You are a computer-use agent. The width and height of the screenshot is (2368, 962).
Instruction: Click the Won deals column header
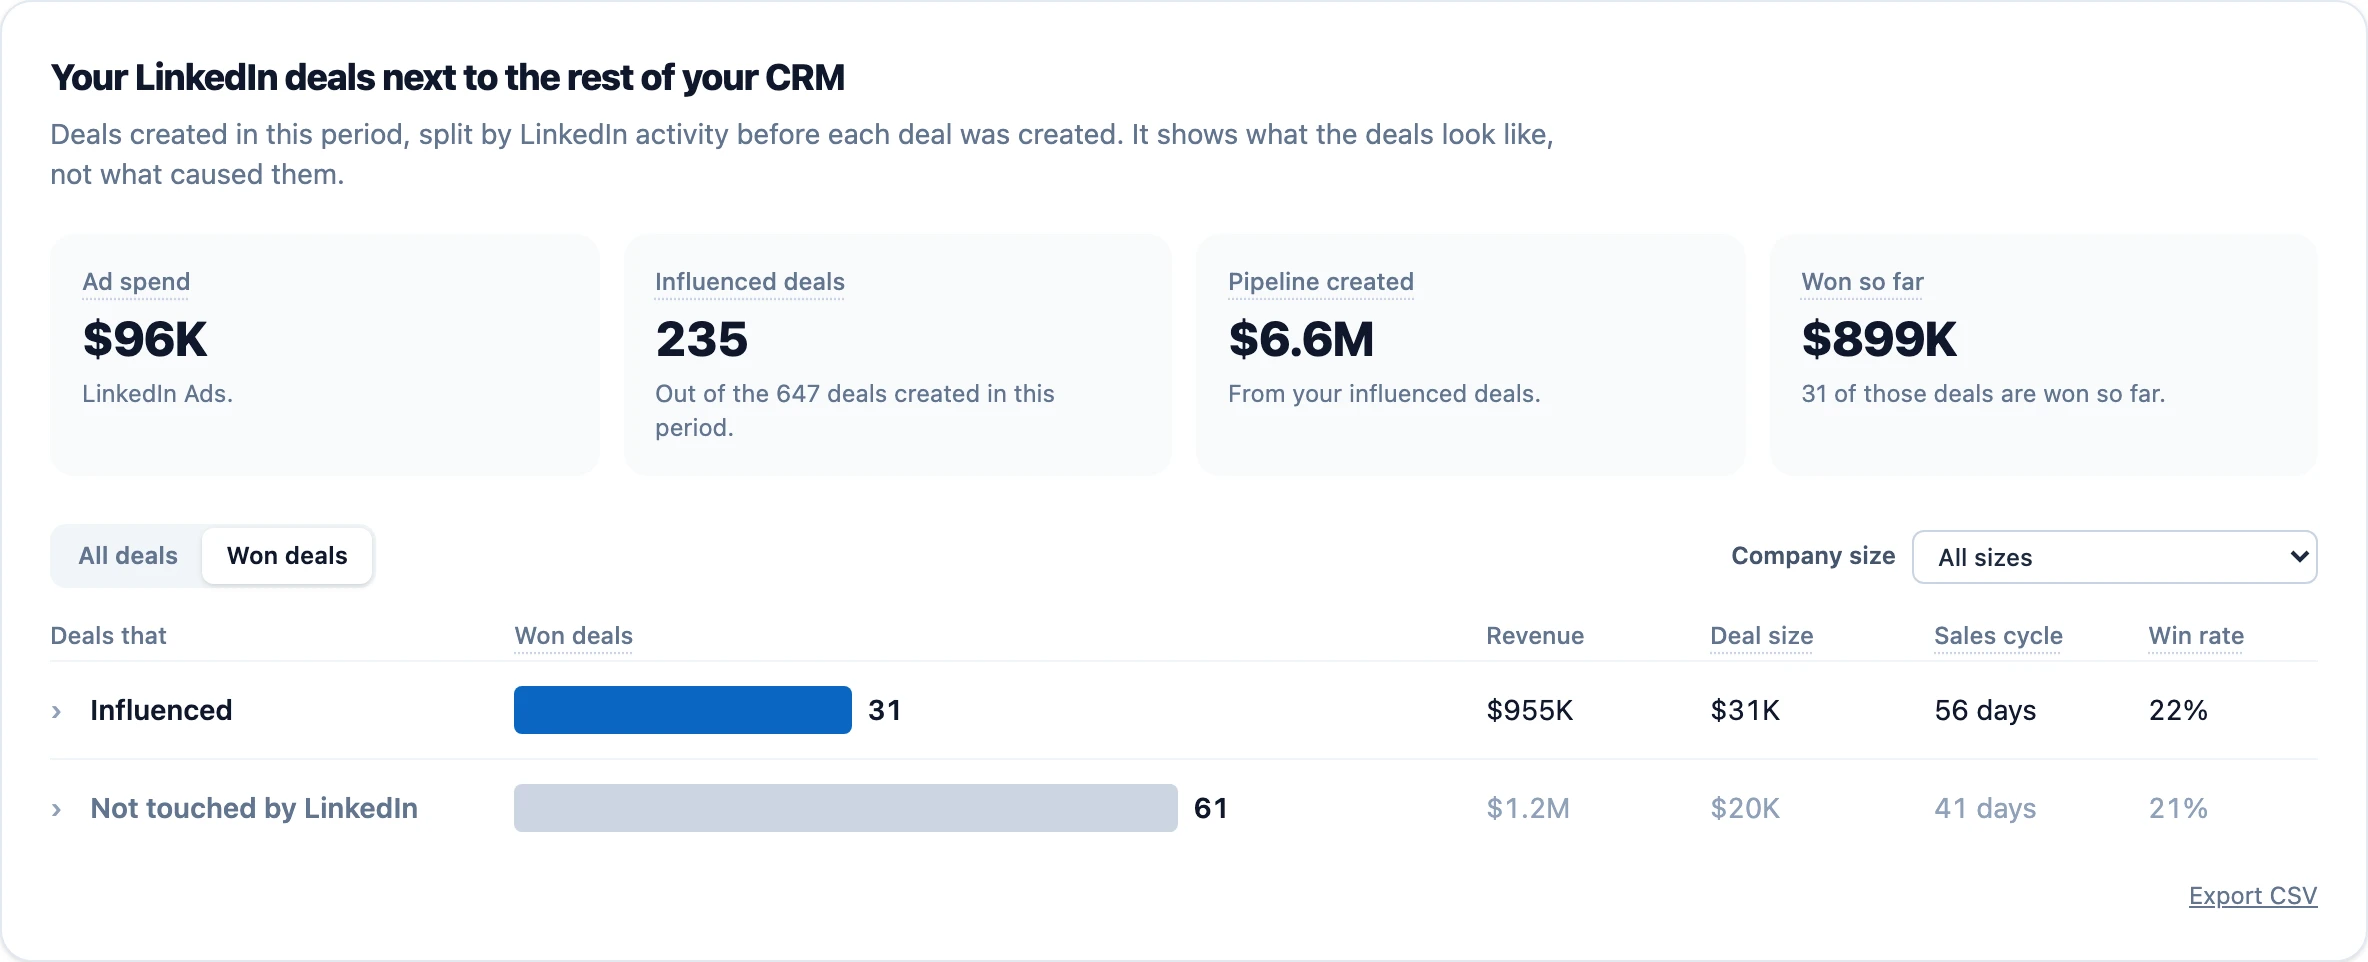tap(573, 636)
